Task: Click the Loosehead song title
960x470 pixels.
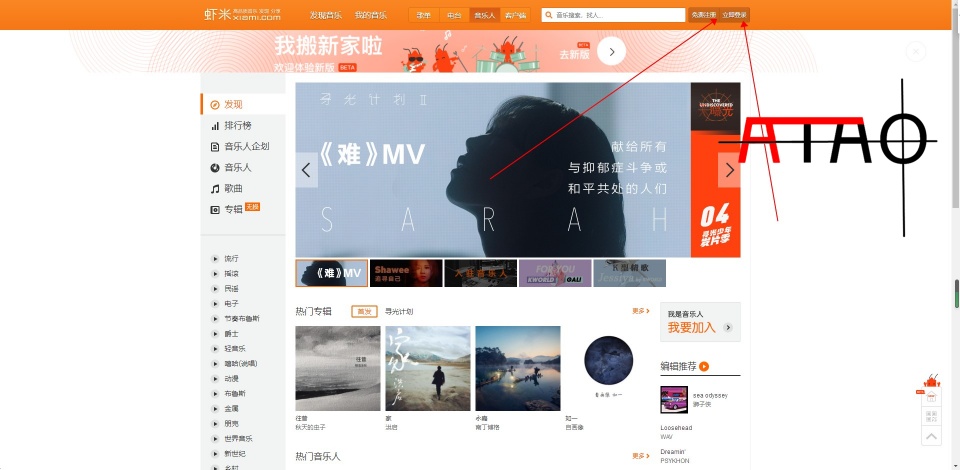Action: tap(676, 428)
